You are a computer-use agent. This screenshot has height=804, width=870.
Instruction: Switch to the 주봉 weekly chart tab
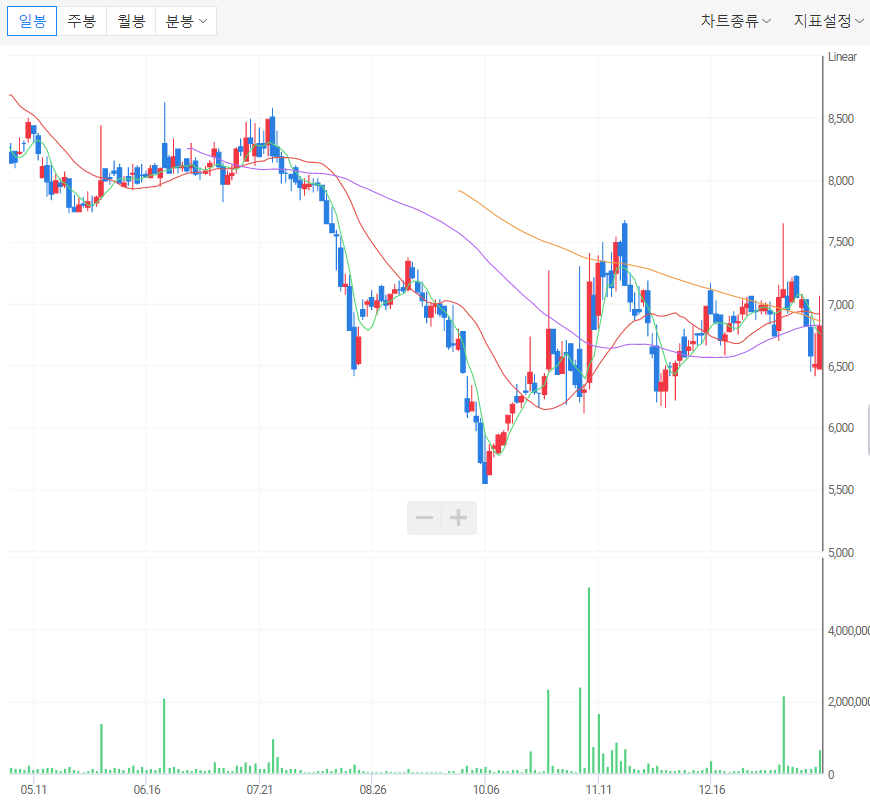tap(82, 21)
